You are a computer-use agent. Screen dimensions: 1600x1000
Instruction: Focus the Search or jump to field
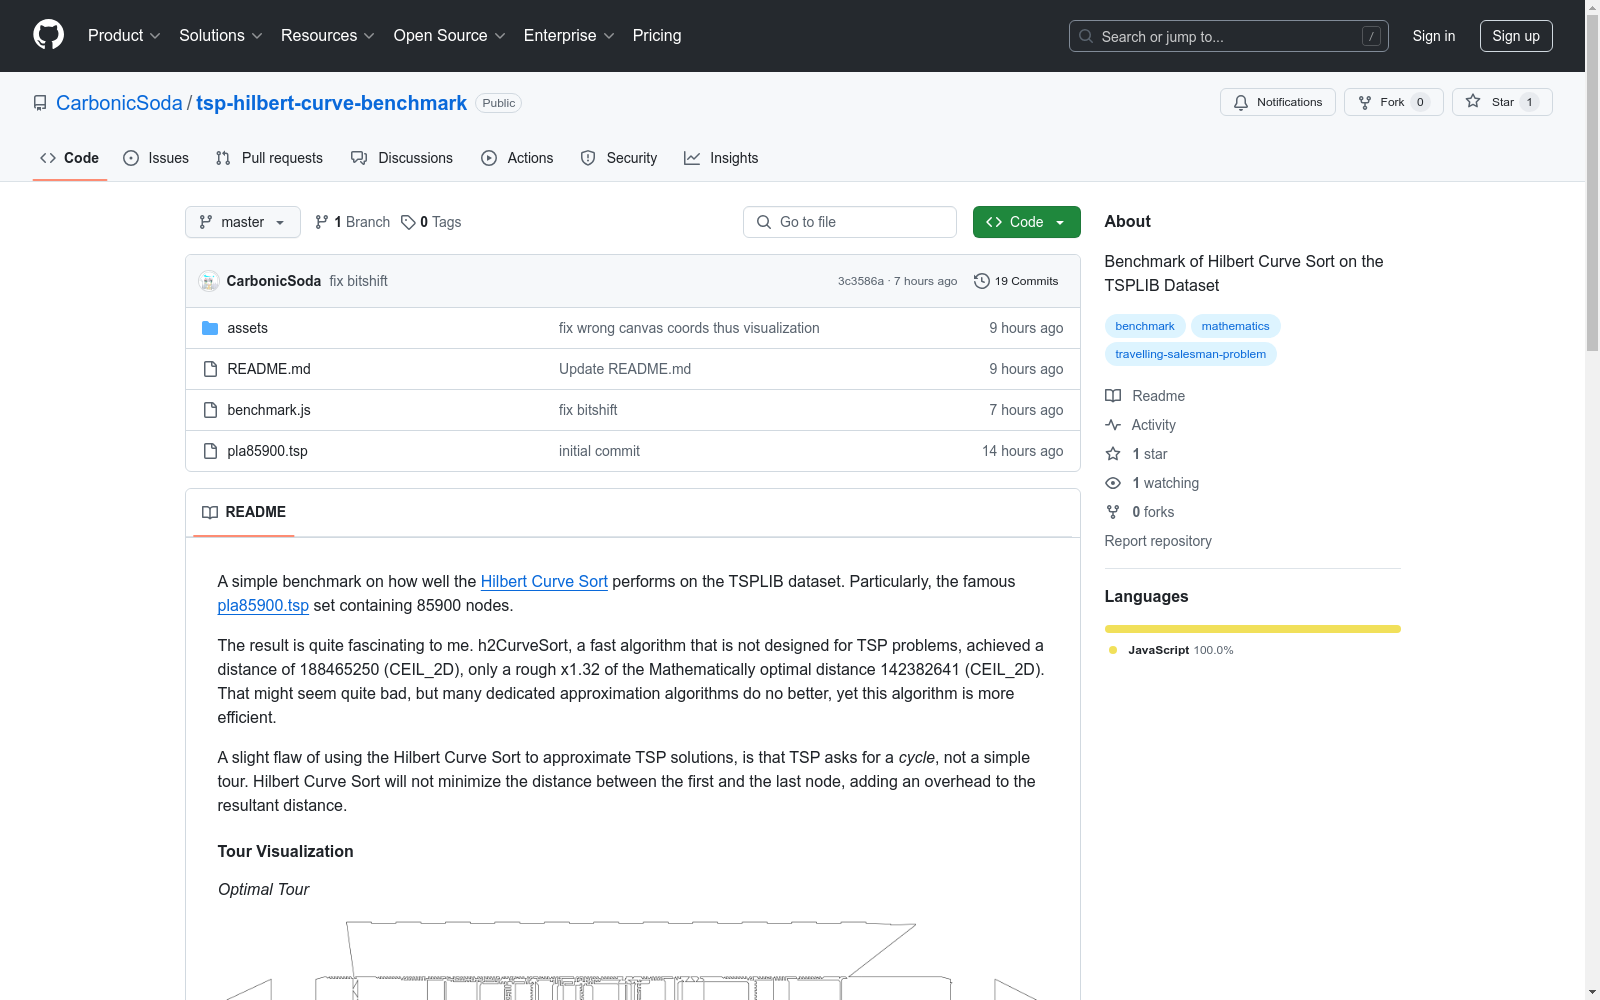pos(1228,36)
